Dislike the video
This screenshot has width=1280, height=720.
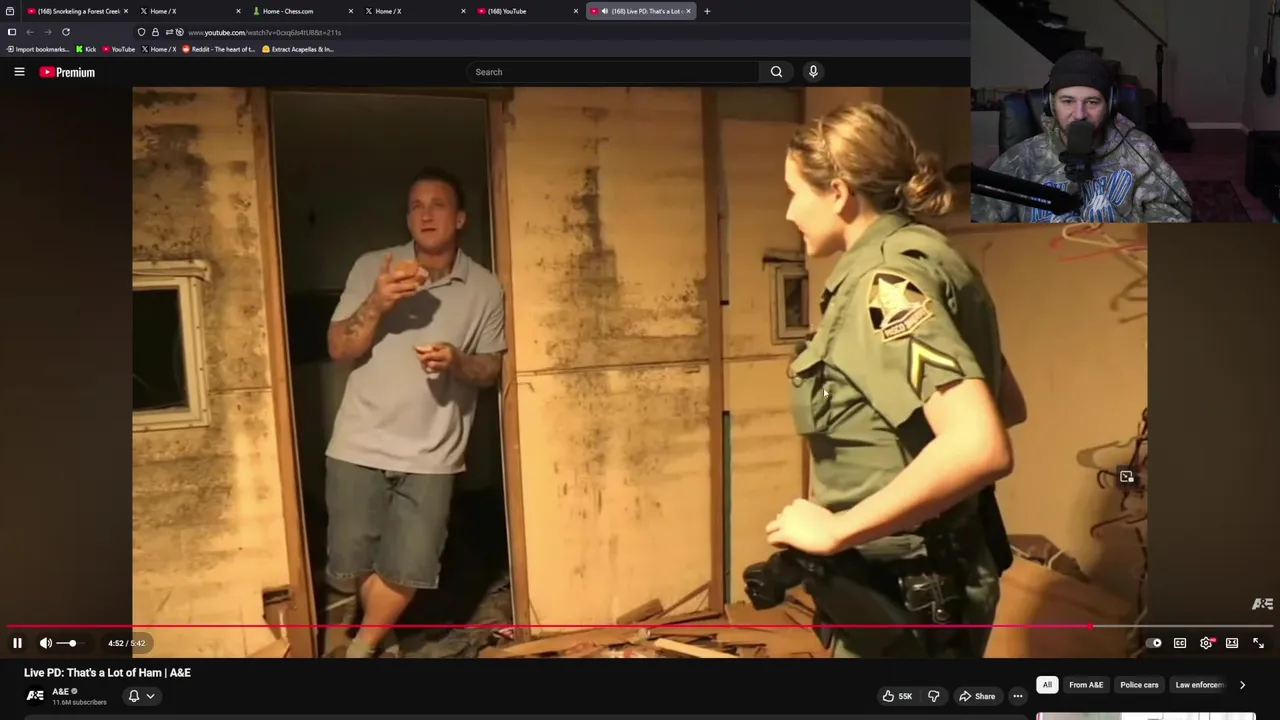click(934, 696)
